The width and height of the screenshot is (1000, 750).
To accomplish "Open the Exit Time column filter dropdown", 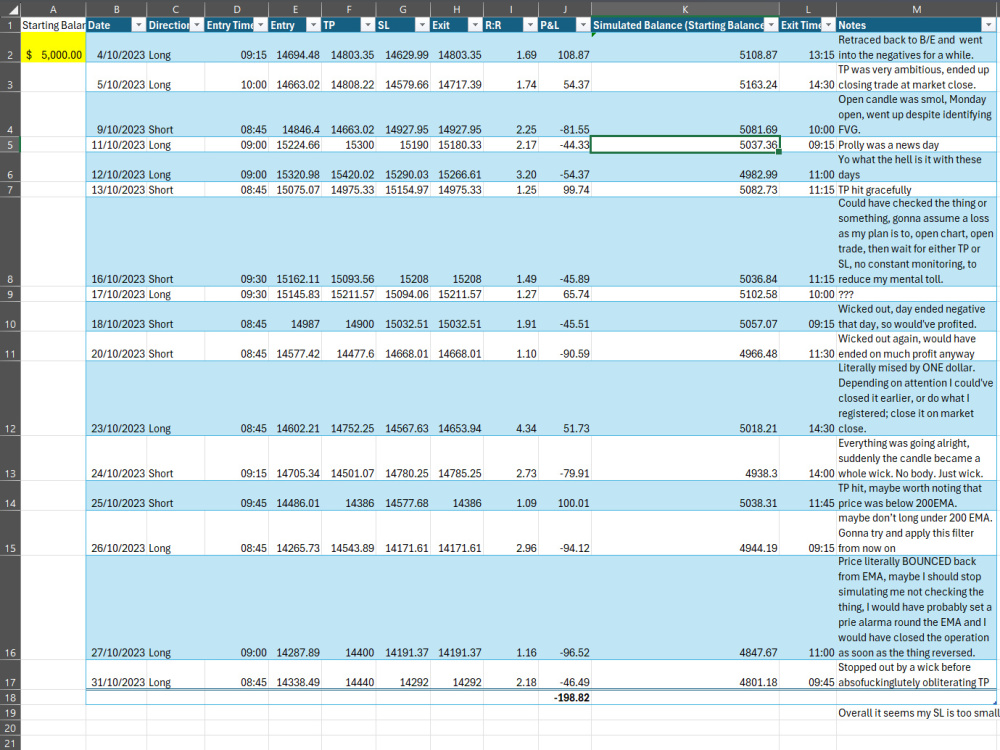I will (x=828, y=25).
